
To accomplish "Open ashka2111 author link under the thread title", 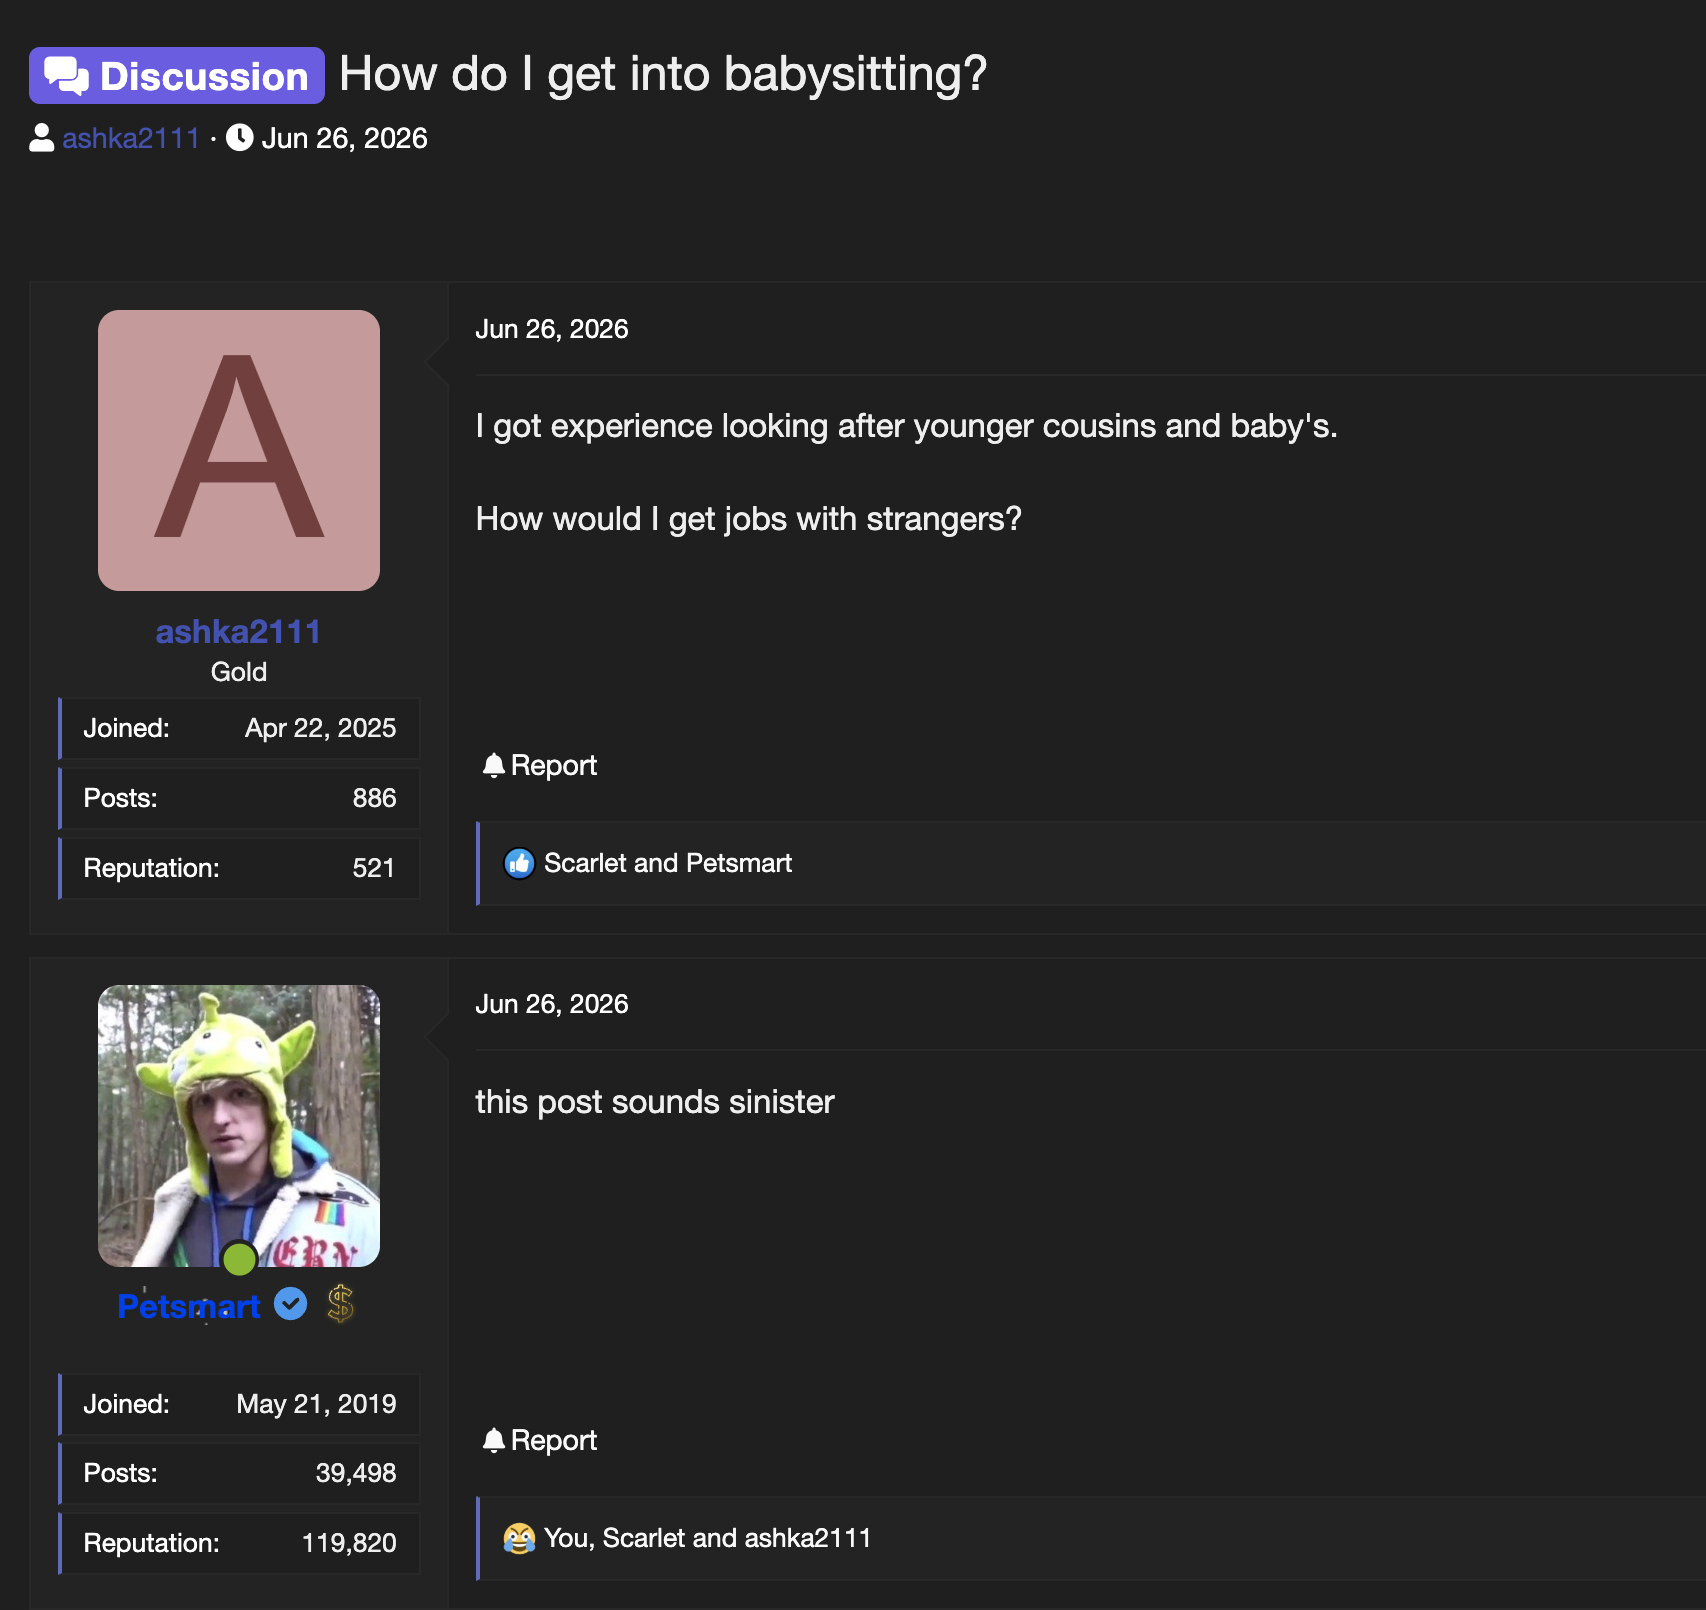I will coord(131,138).
